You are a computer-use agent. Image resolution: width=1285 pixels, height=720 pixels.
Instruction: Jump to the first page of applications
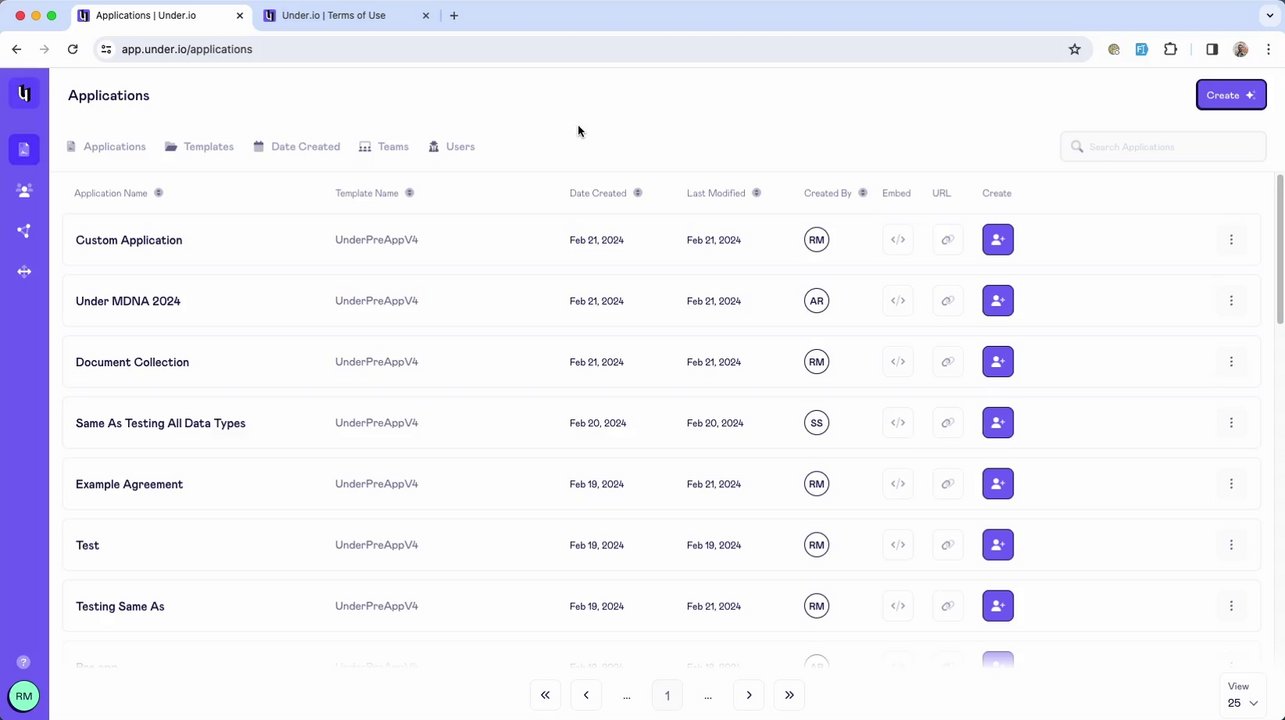point(545,695)
